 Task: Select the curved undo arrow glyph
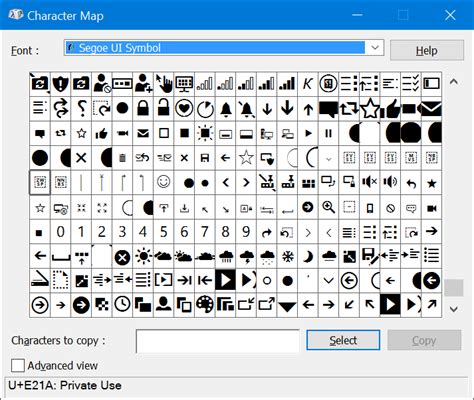[x=411, y=182]
